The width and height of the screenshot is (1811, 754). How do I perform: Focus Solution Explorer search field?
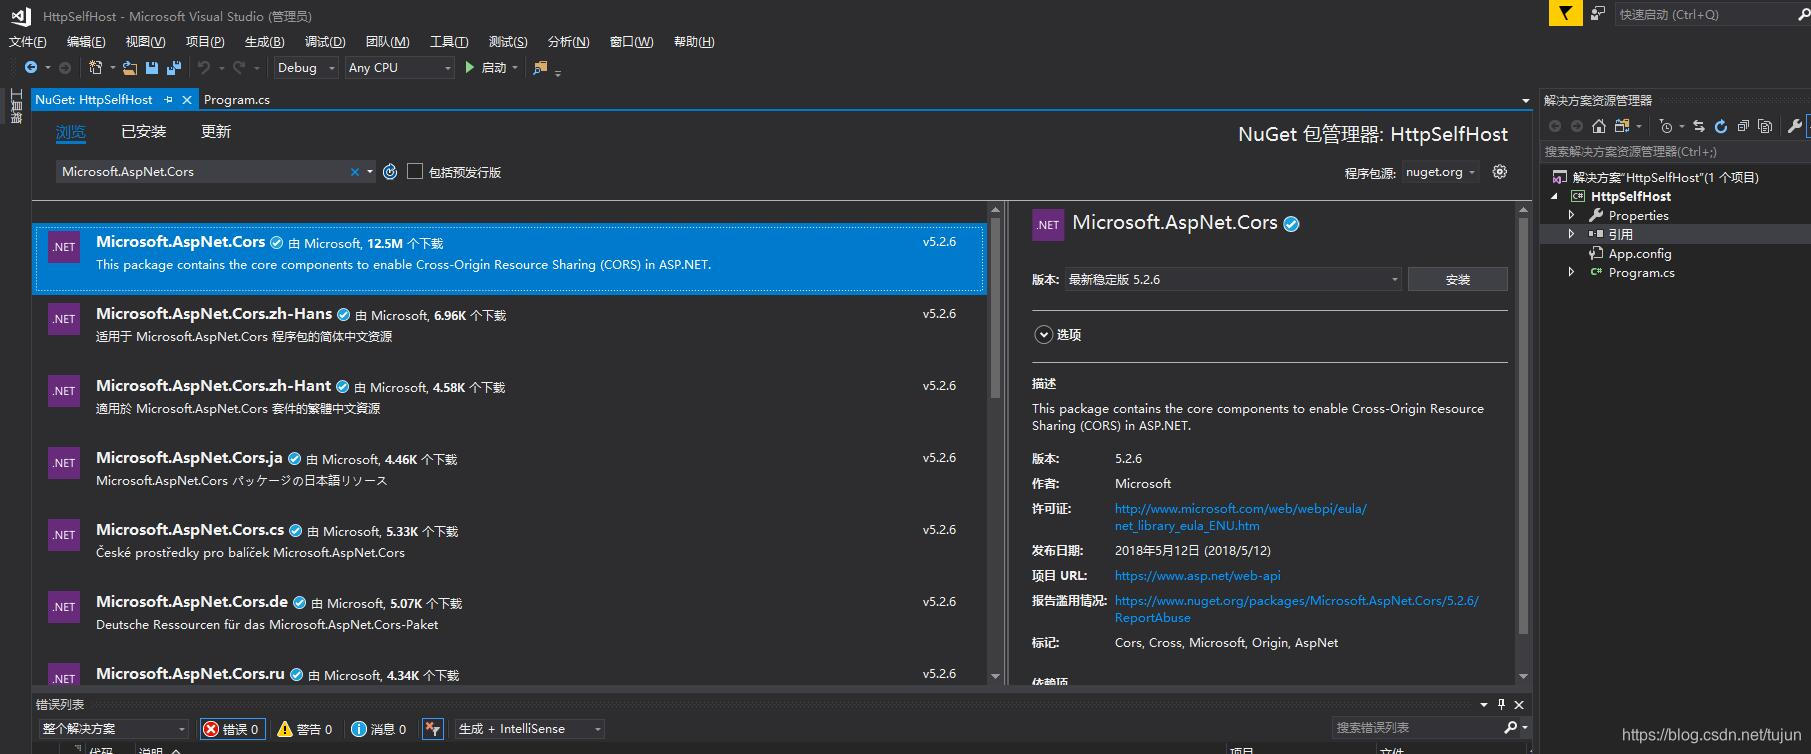1675,152
